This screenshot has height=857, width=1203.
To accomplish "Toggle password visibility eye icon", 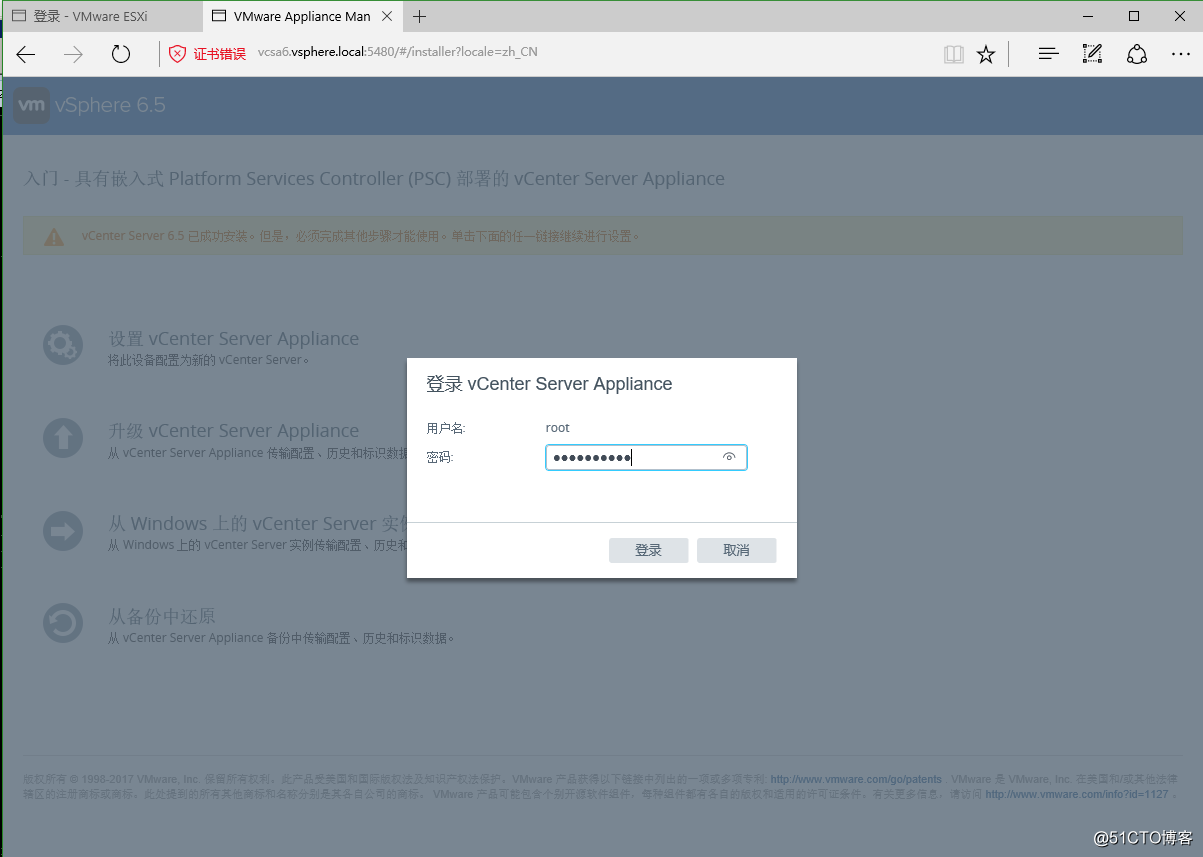I will tap(729, 457).
